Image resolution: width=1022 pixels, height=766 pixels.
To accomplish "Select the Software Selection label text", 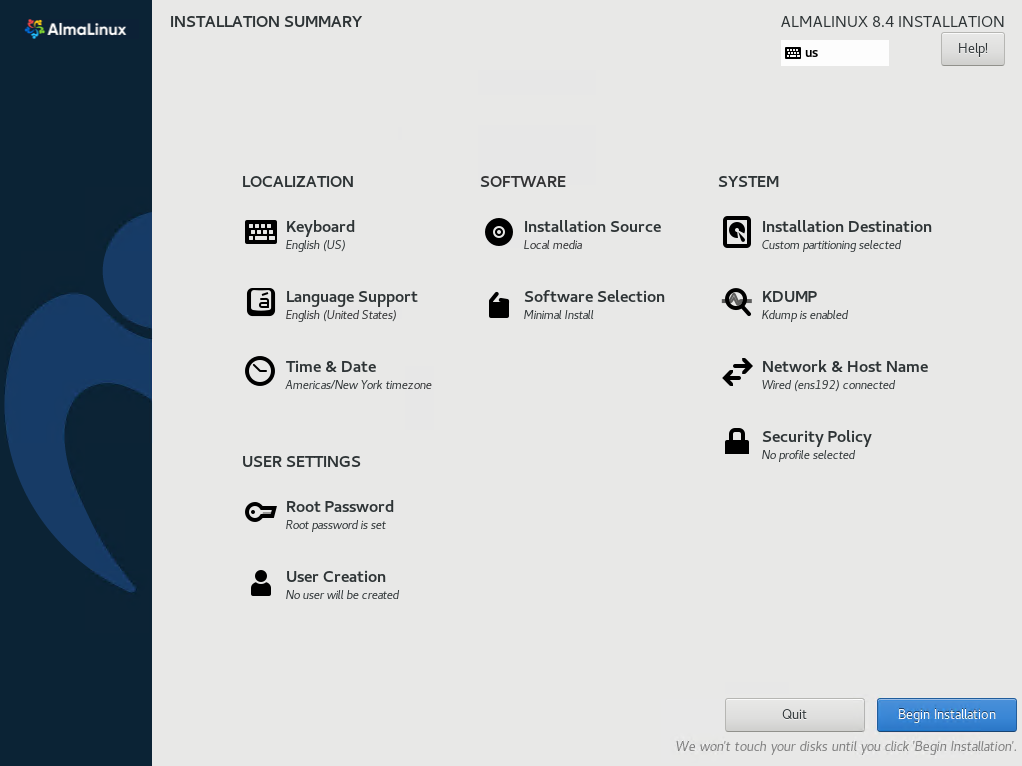I will point(594,297).
